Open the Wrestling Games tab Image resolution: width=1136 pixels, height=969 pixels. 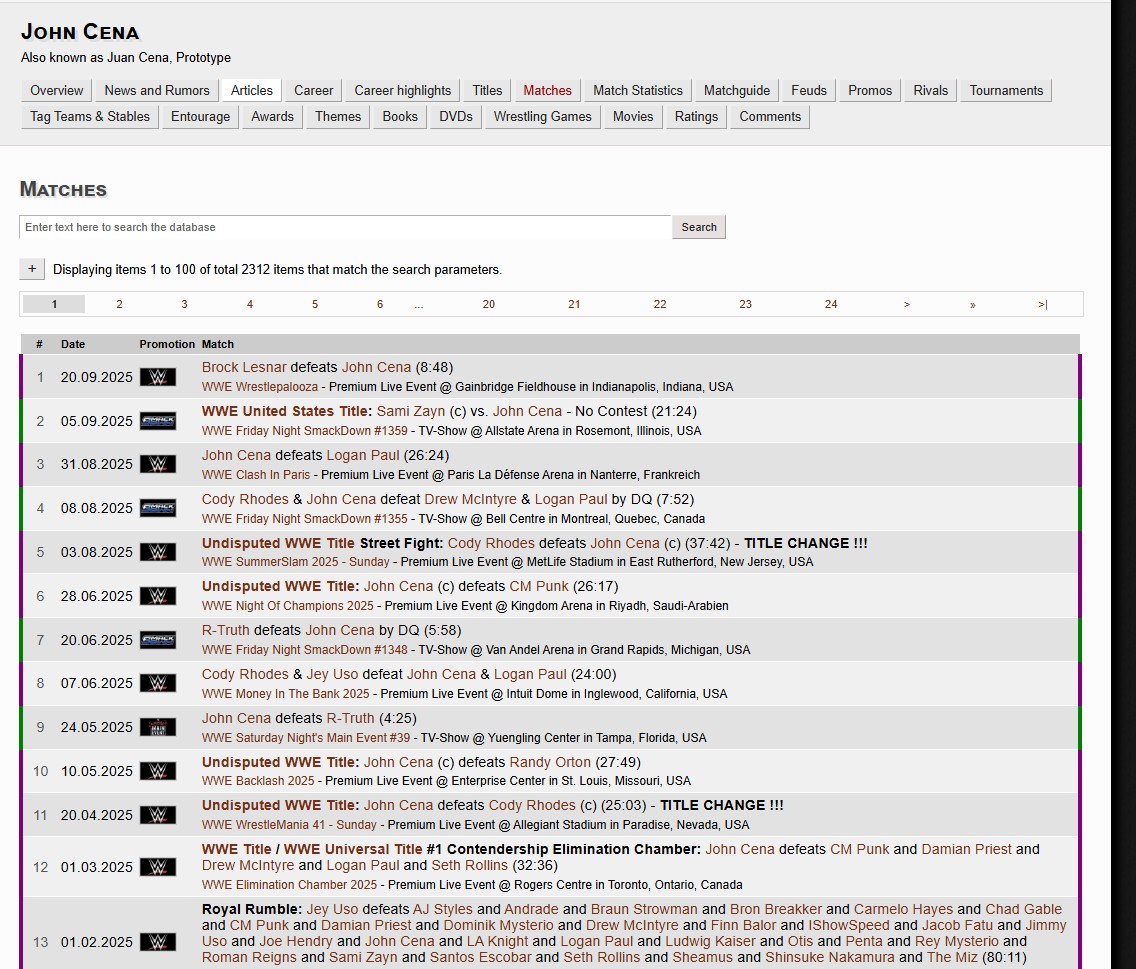coord(542,117)
